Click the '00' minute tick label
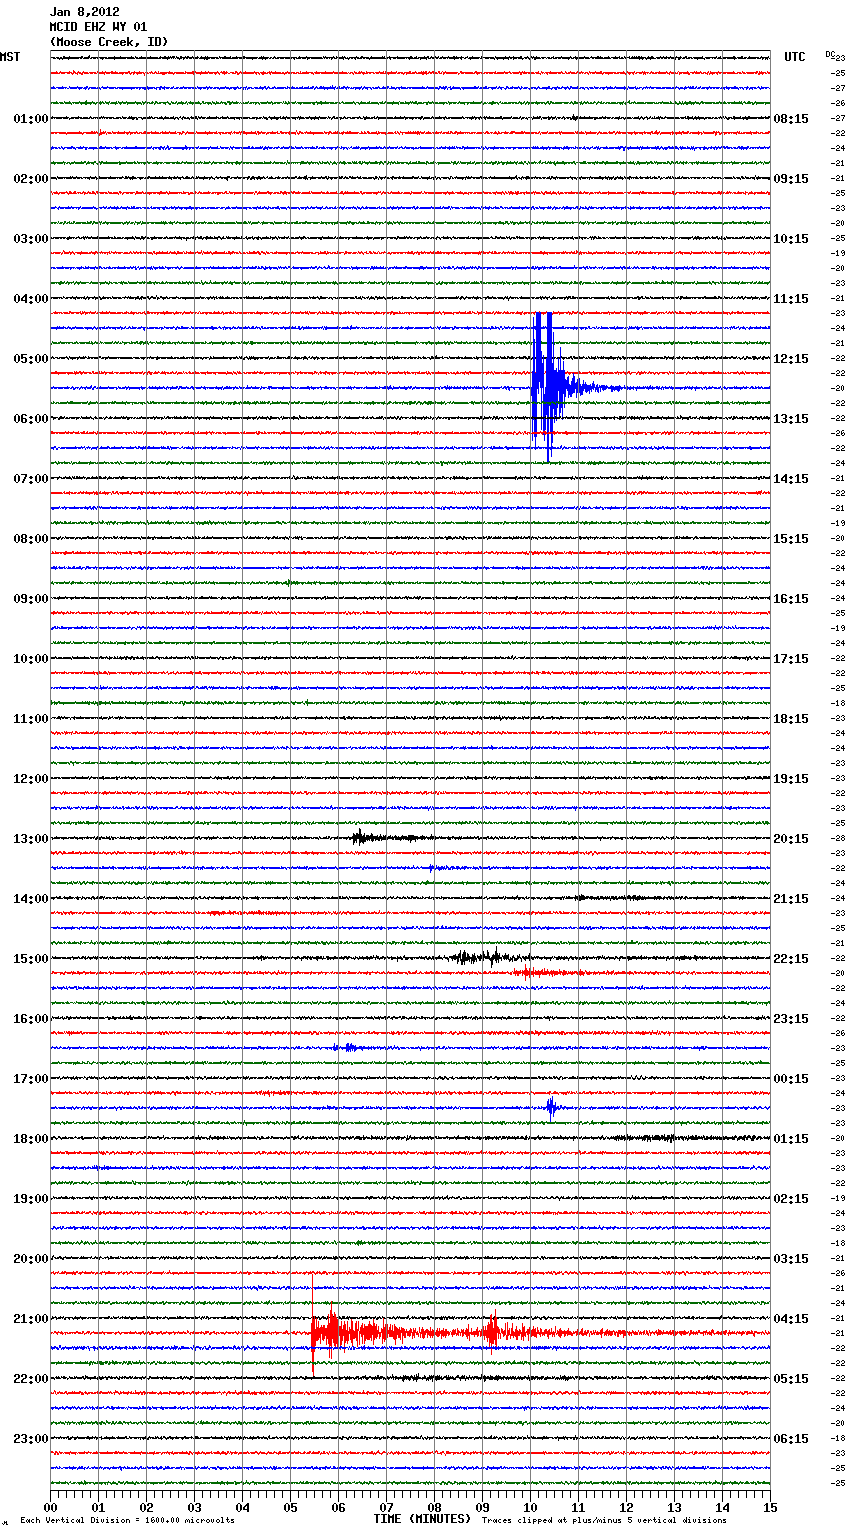Viewport: 850px width, 1534px height. (x=50, y=1507)
